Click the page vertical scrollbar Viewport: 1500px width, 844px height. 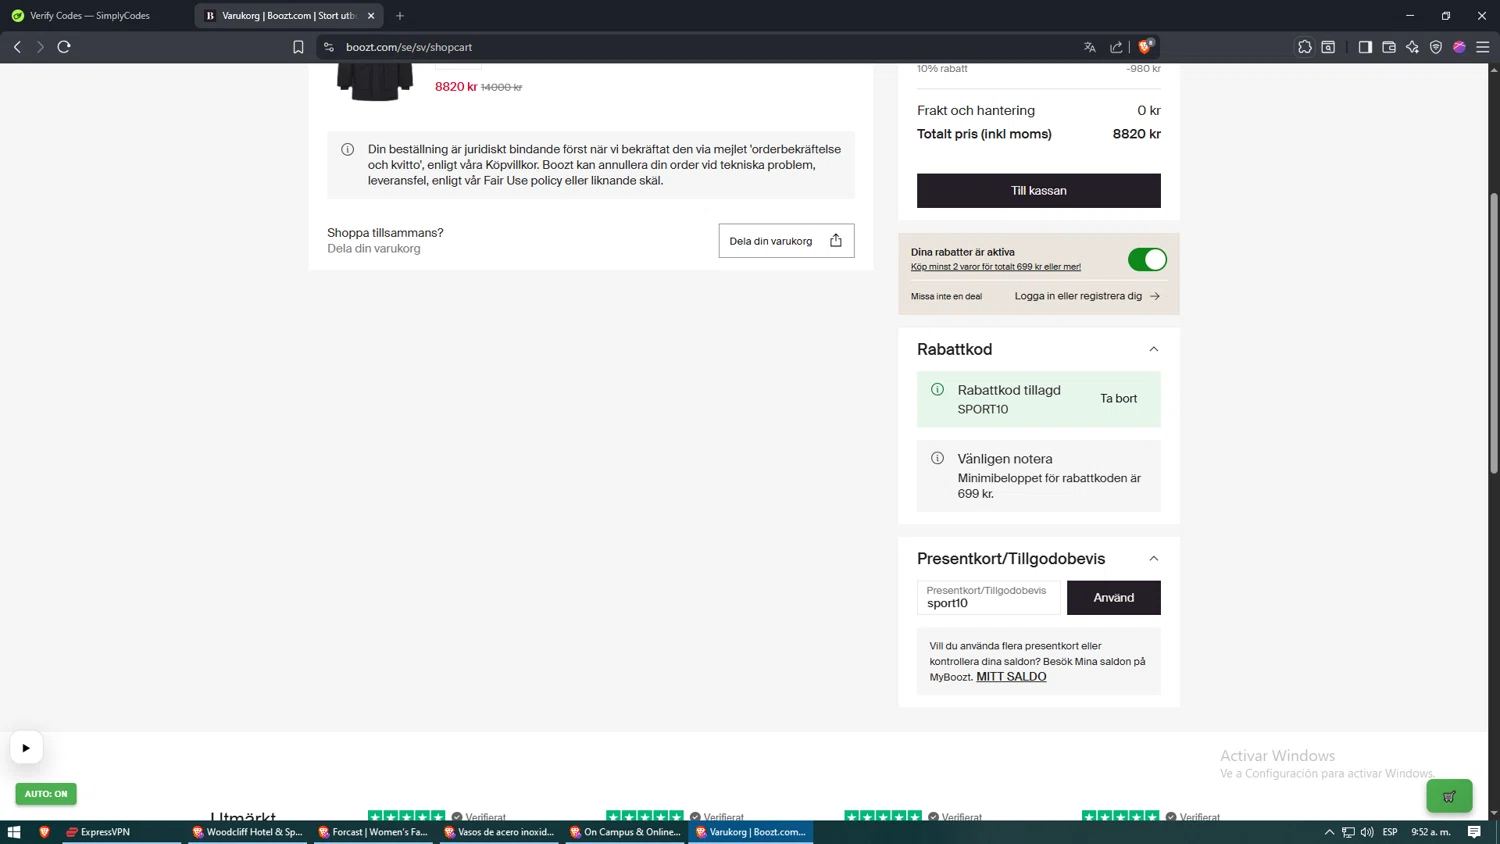pyautogui.click(x=1494, y=333)
